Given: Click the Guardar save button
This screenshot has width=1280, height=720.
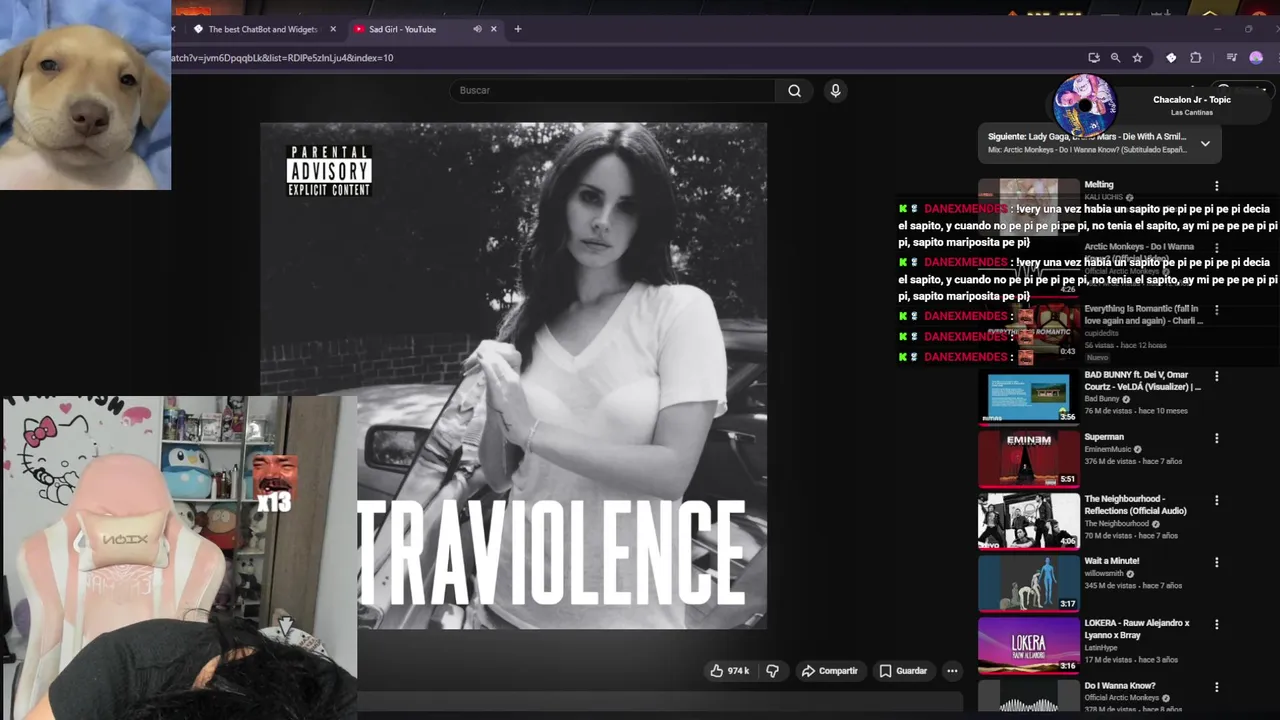Looking at the screenshot, I should [903, 671].
